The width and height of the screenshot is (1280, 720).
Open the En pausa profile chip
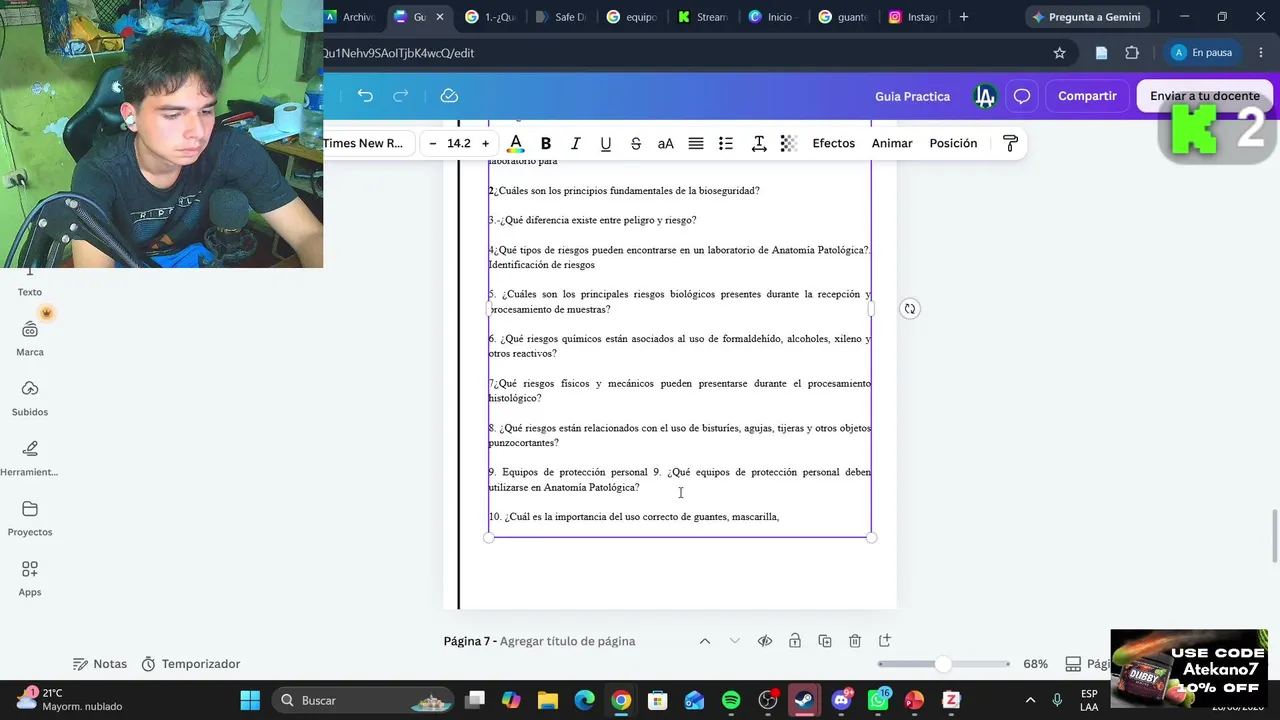pos(1203,53)
